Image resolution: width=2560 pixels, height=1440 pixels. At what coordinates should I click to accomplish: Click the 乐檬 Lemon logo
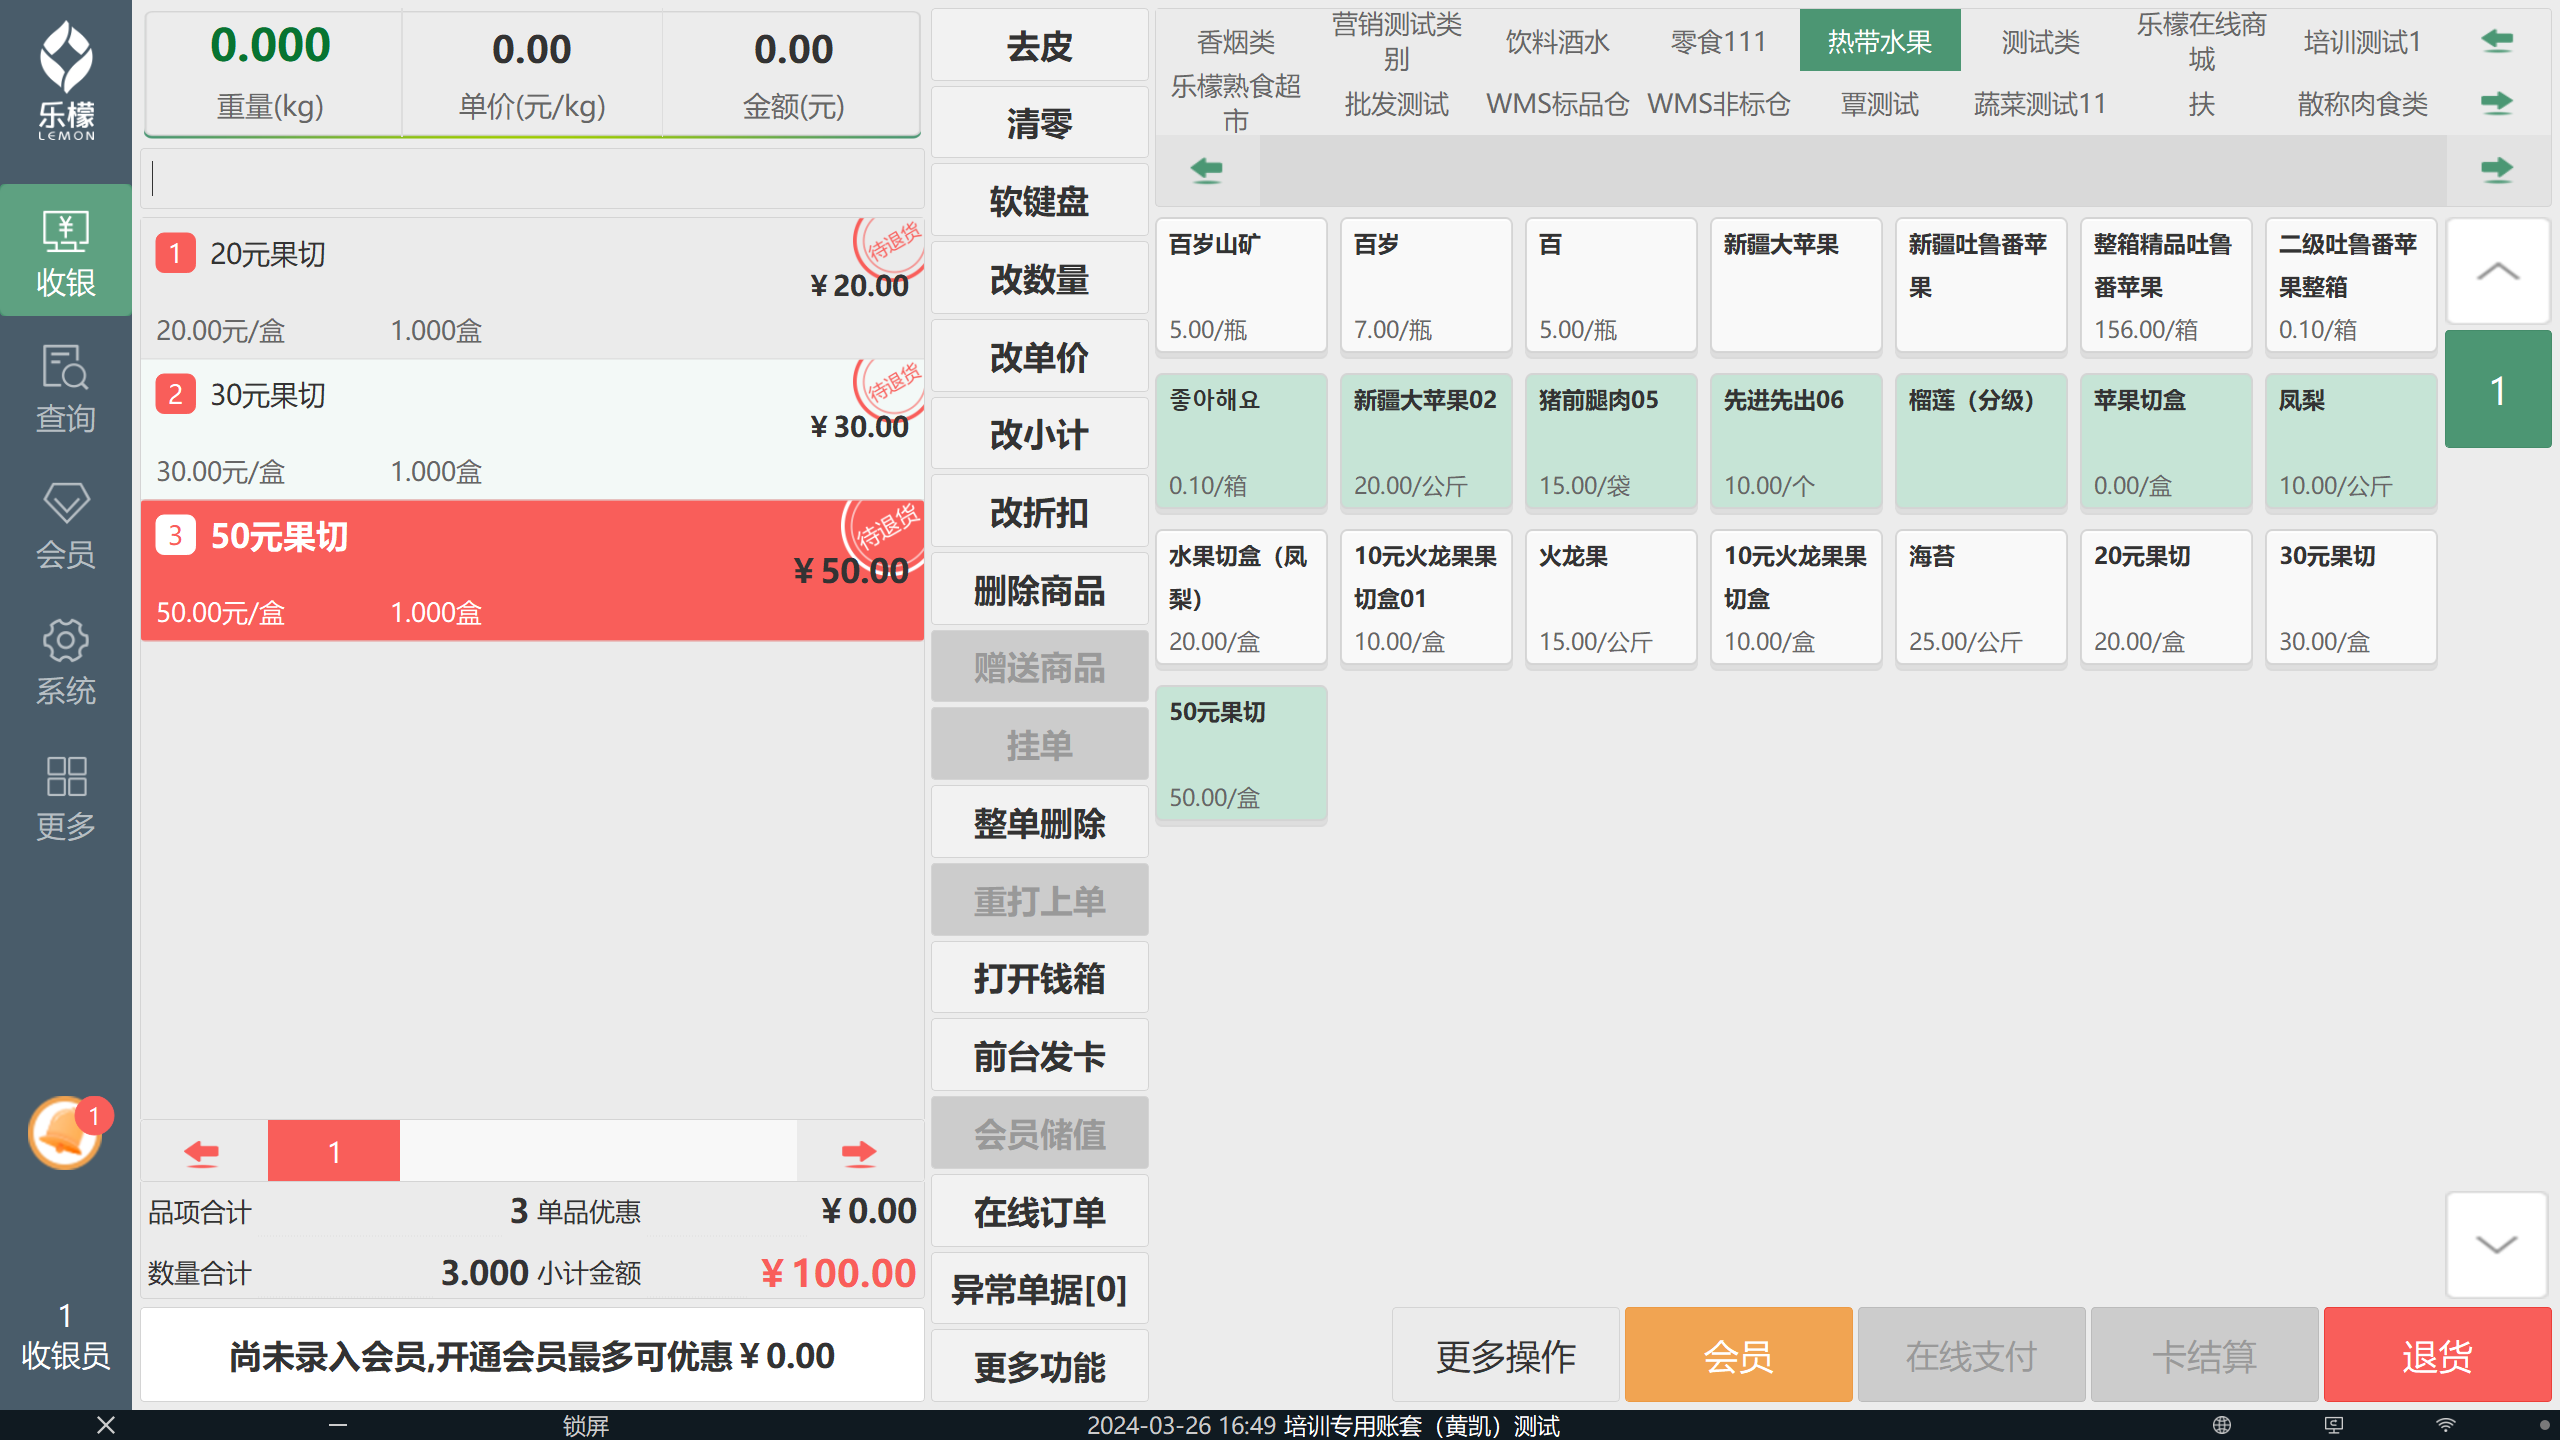66,80
